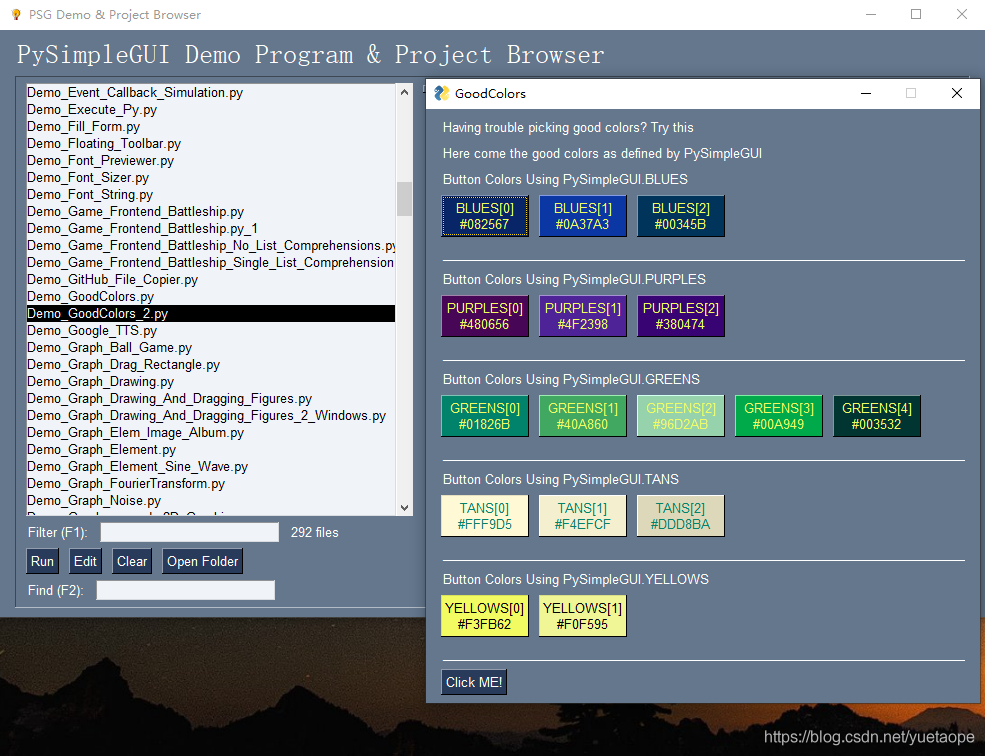Viewport: 985px width, 756px height.
Task: Close the GoodColors window
Action: (x=957, y=93)
